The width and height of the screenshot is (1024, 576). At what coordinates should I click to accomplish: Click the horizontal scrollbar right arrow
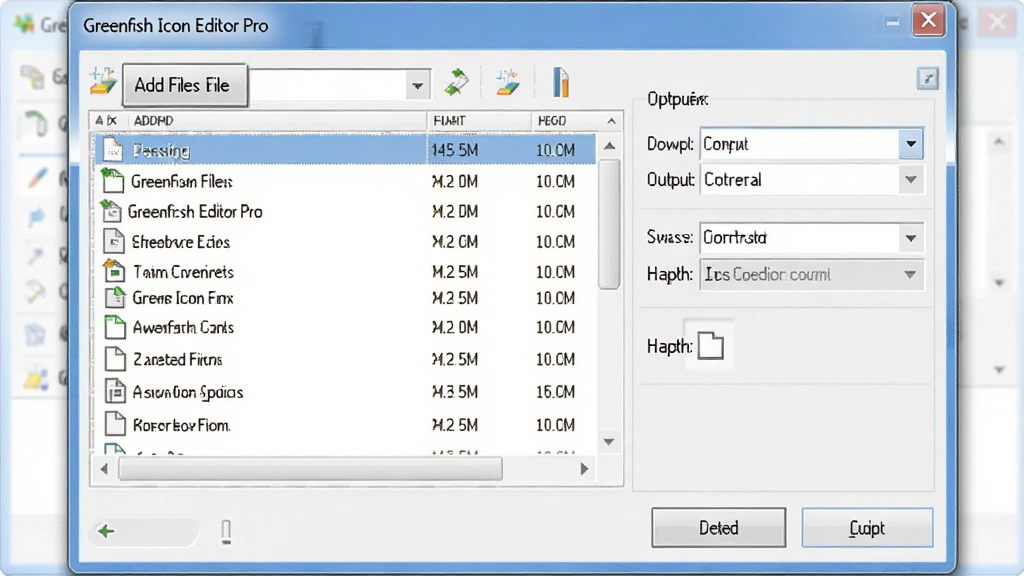click(x=584, y=469)
